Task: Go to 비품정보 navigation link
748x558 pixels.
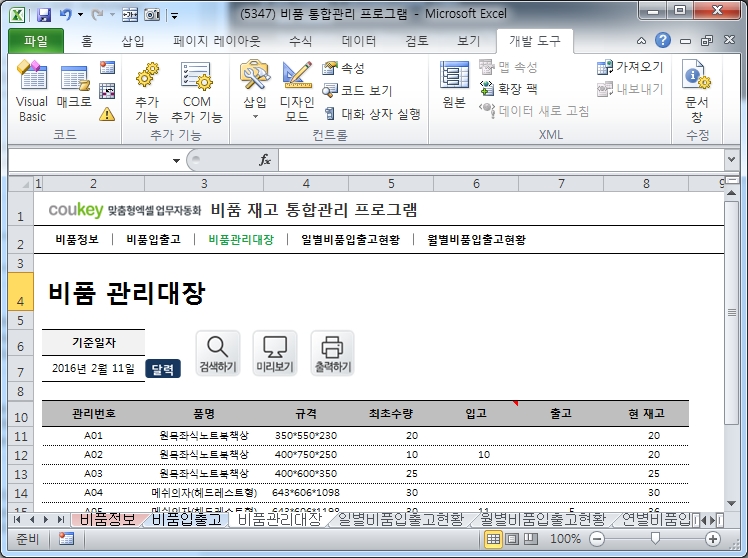Action: point(77,239)
